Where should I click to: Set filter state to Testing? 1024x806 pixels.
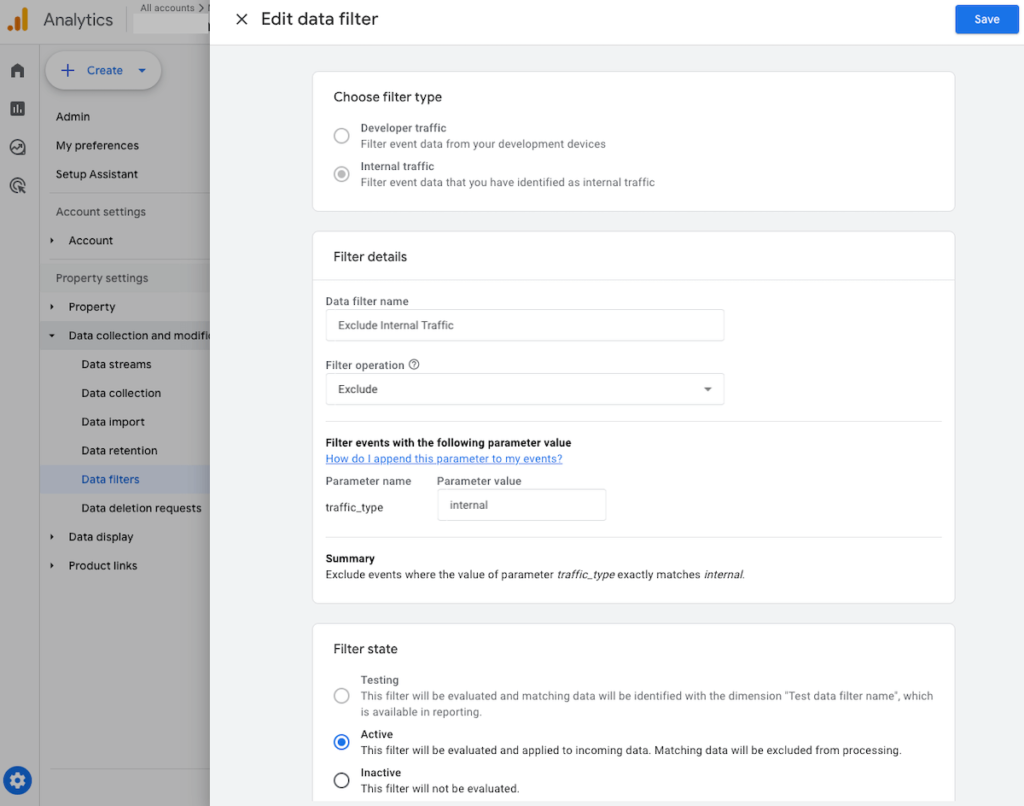342,696
